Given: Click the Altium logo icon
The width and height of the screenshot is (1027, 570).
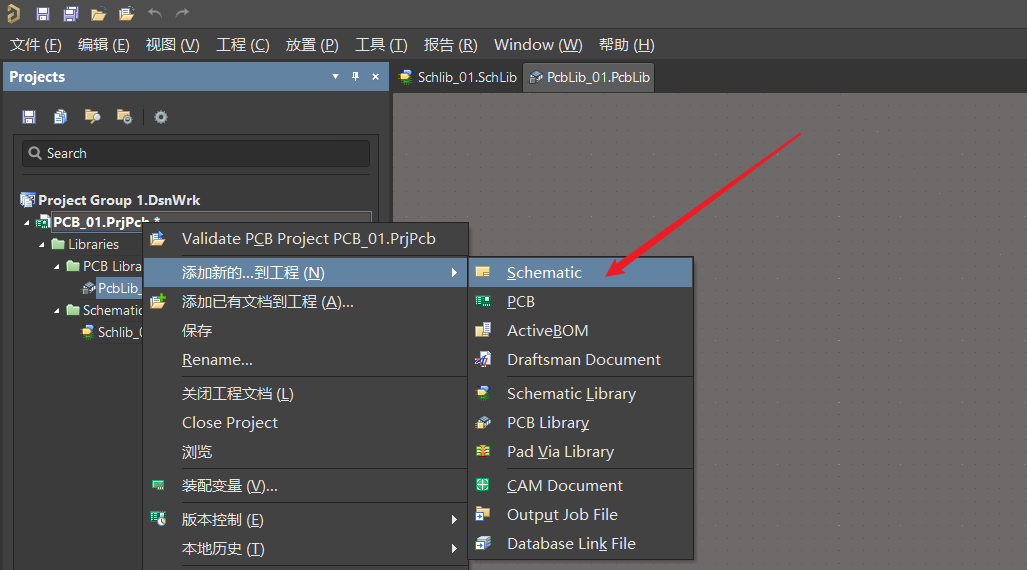Looking at the screenshot, I should pyautogui.click(x=14, y=14).
